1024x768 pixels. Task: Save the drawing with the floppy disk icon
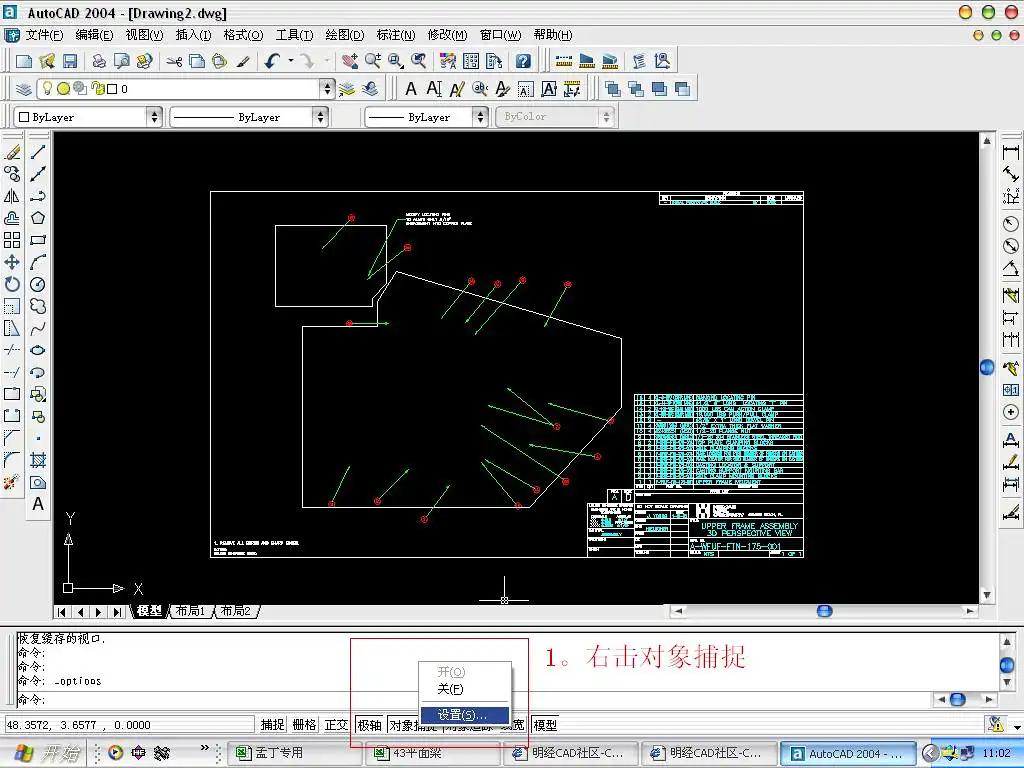pyautogui.click(x=70, y=61)
